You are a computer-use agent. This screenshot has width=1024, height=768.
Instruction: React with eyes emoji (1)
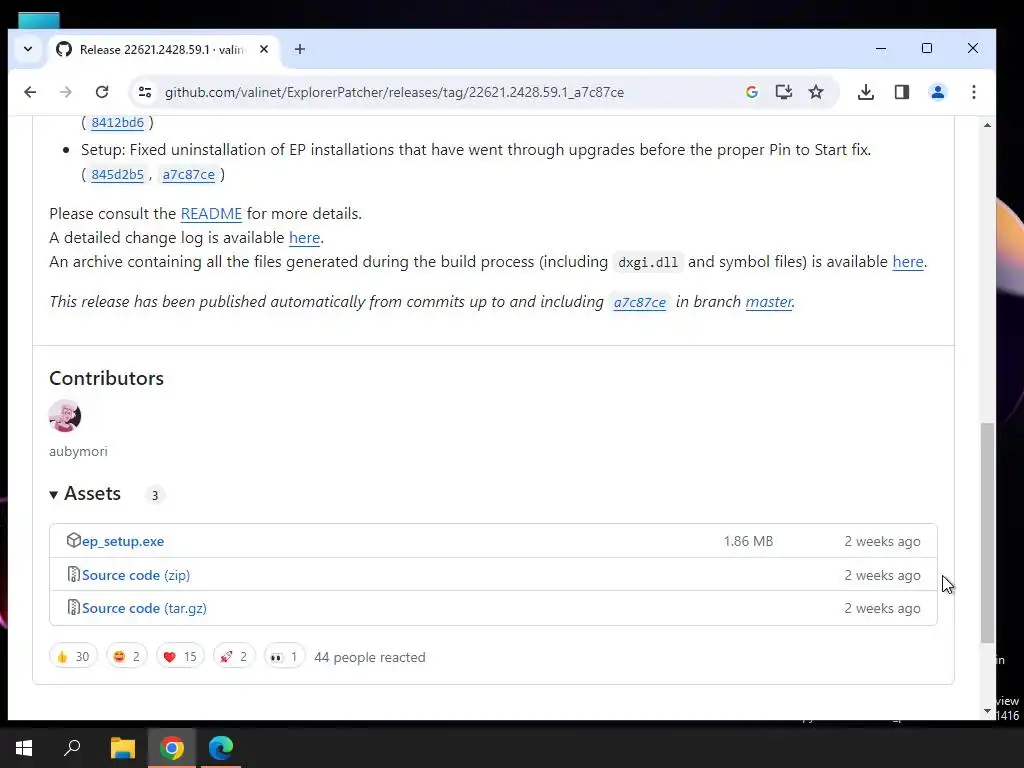coord(284,656)
